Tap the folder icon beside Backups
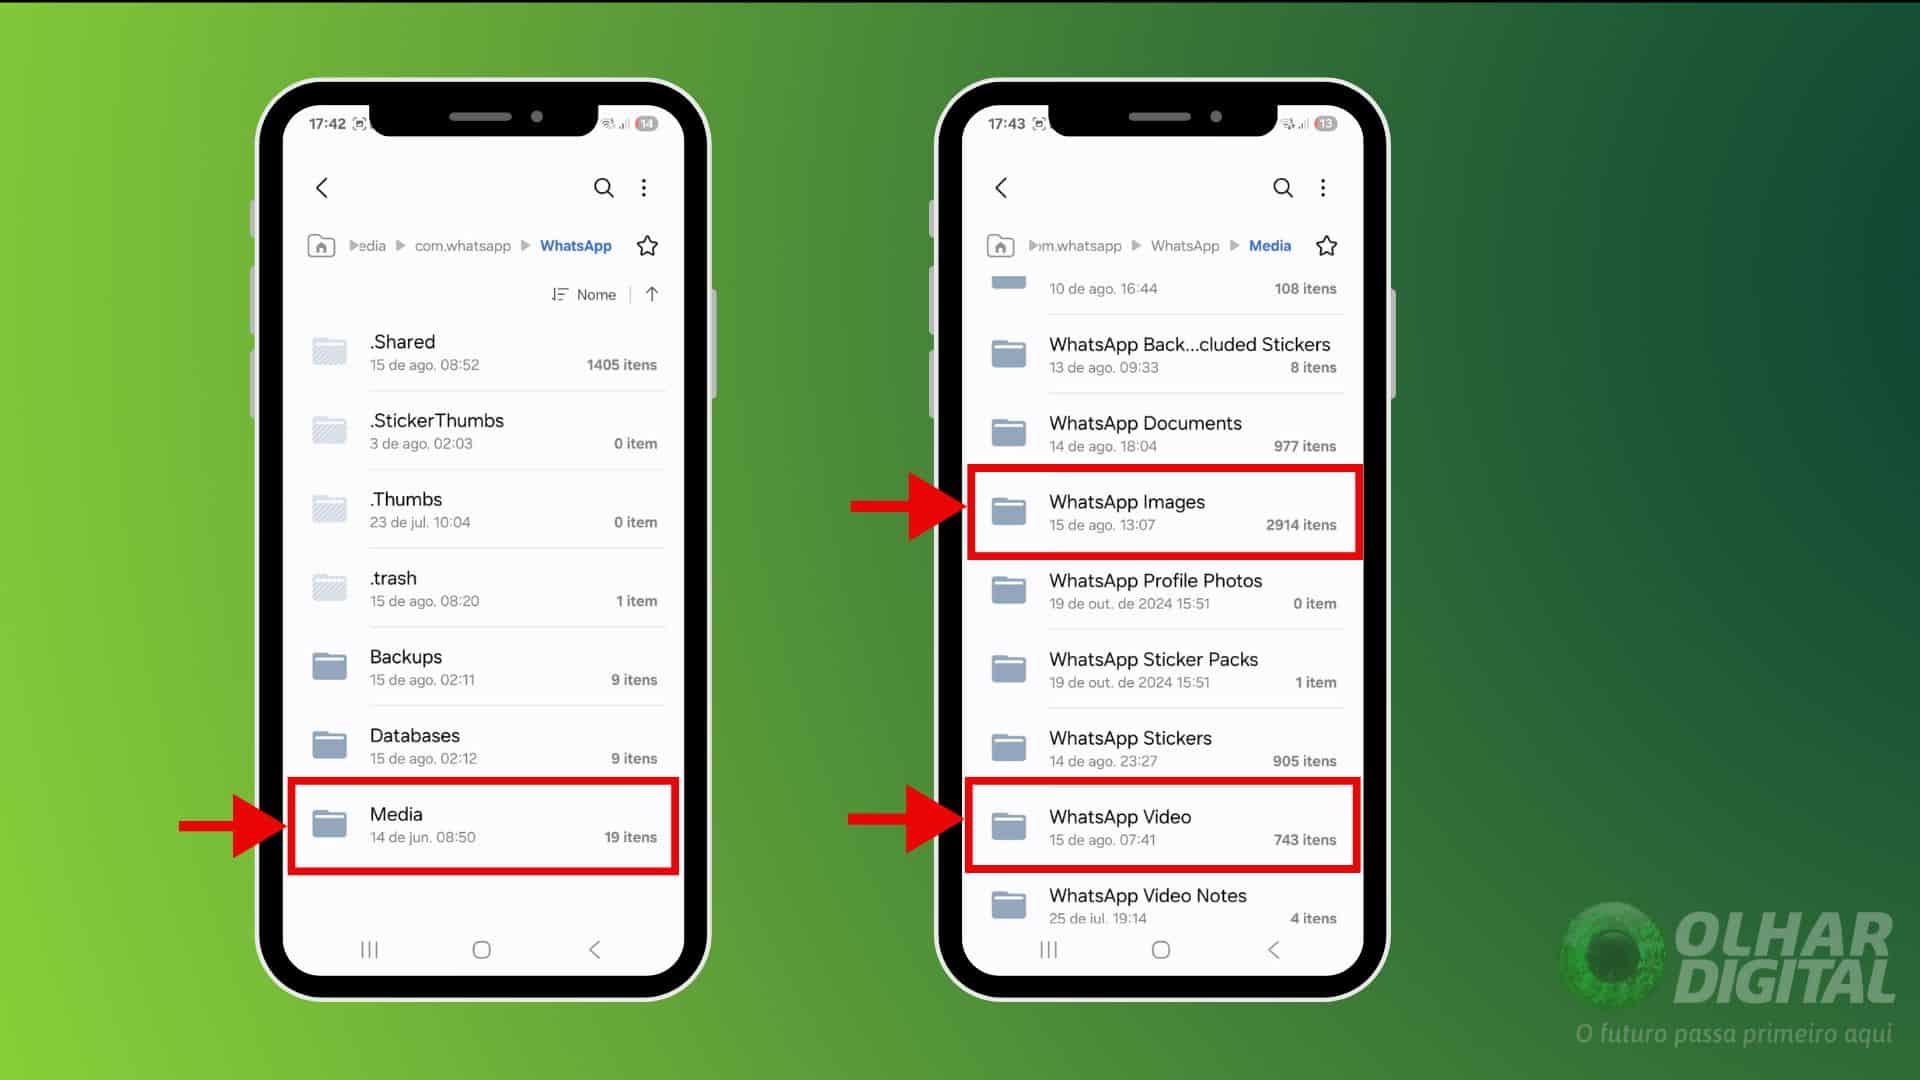The image size is (1920, 1080). [x=329, y=666]
